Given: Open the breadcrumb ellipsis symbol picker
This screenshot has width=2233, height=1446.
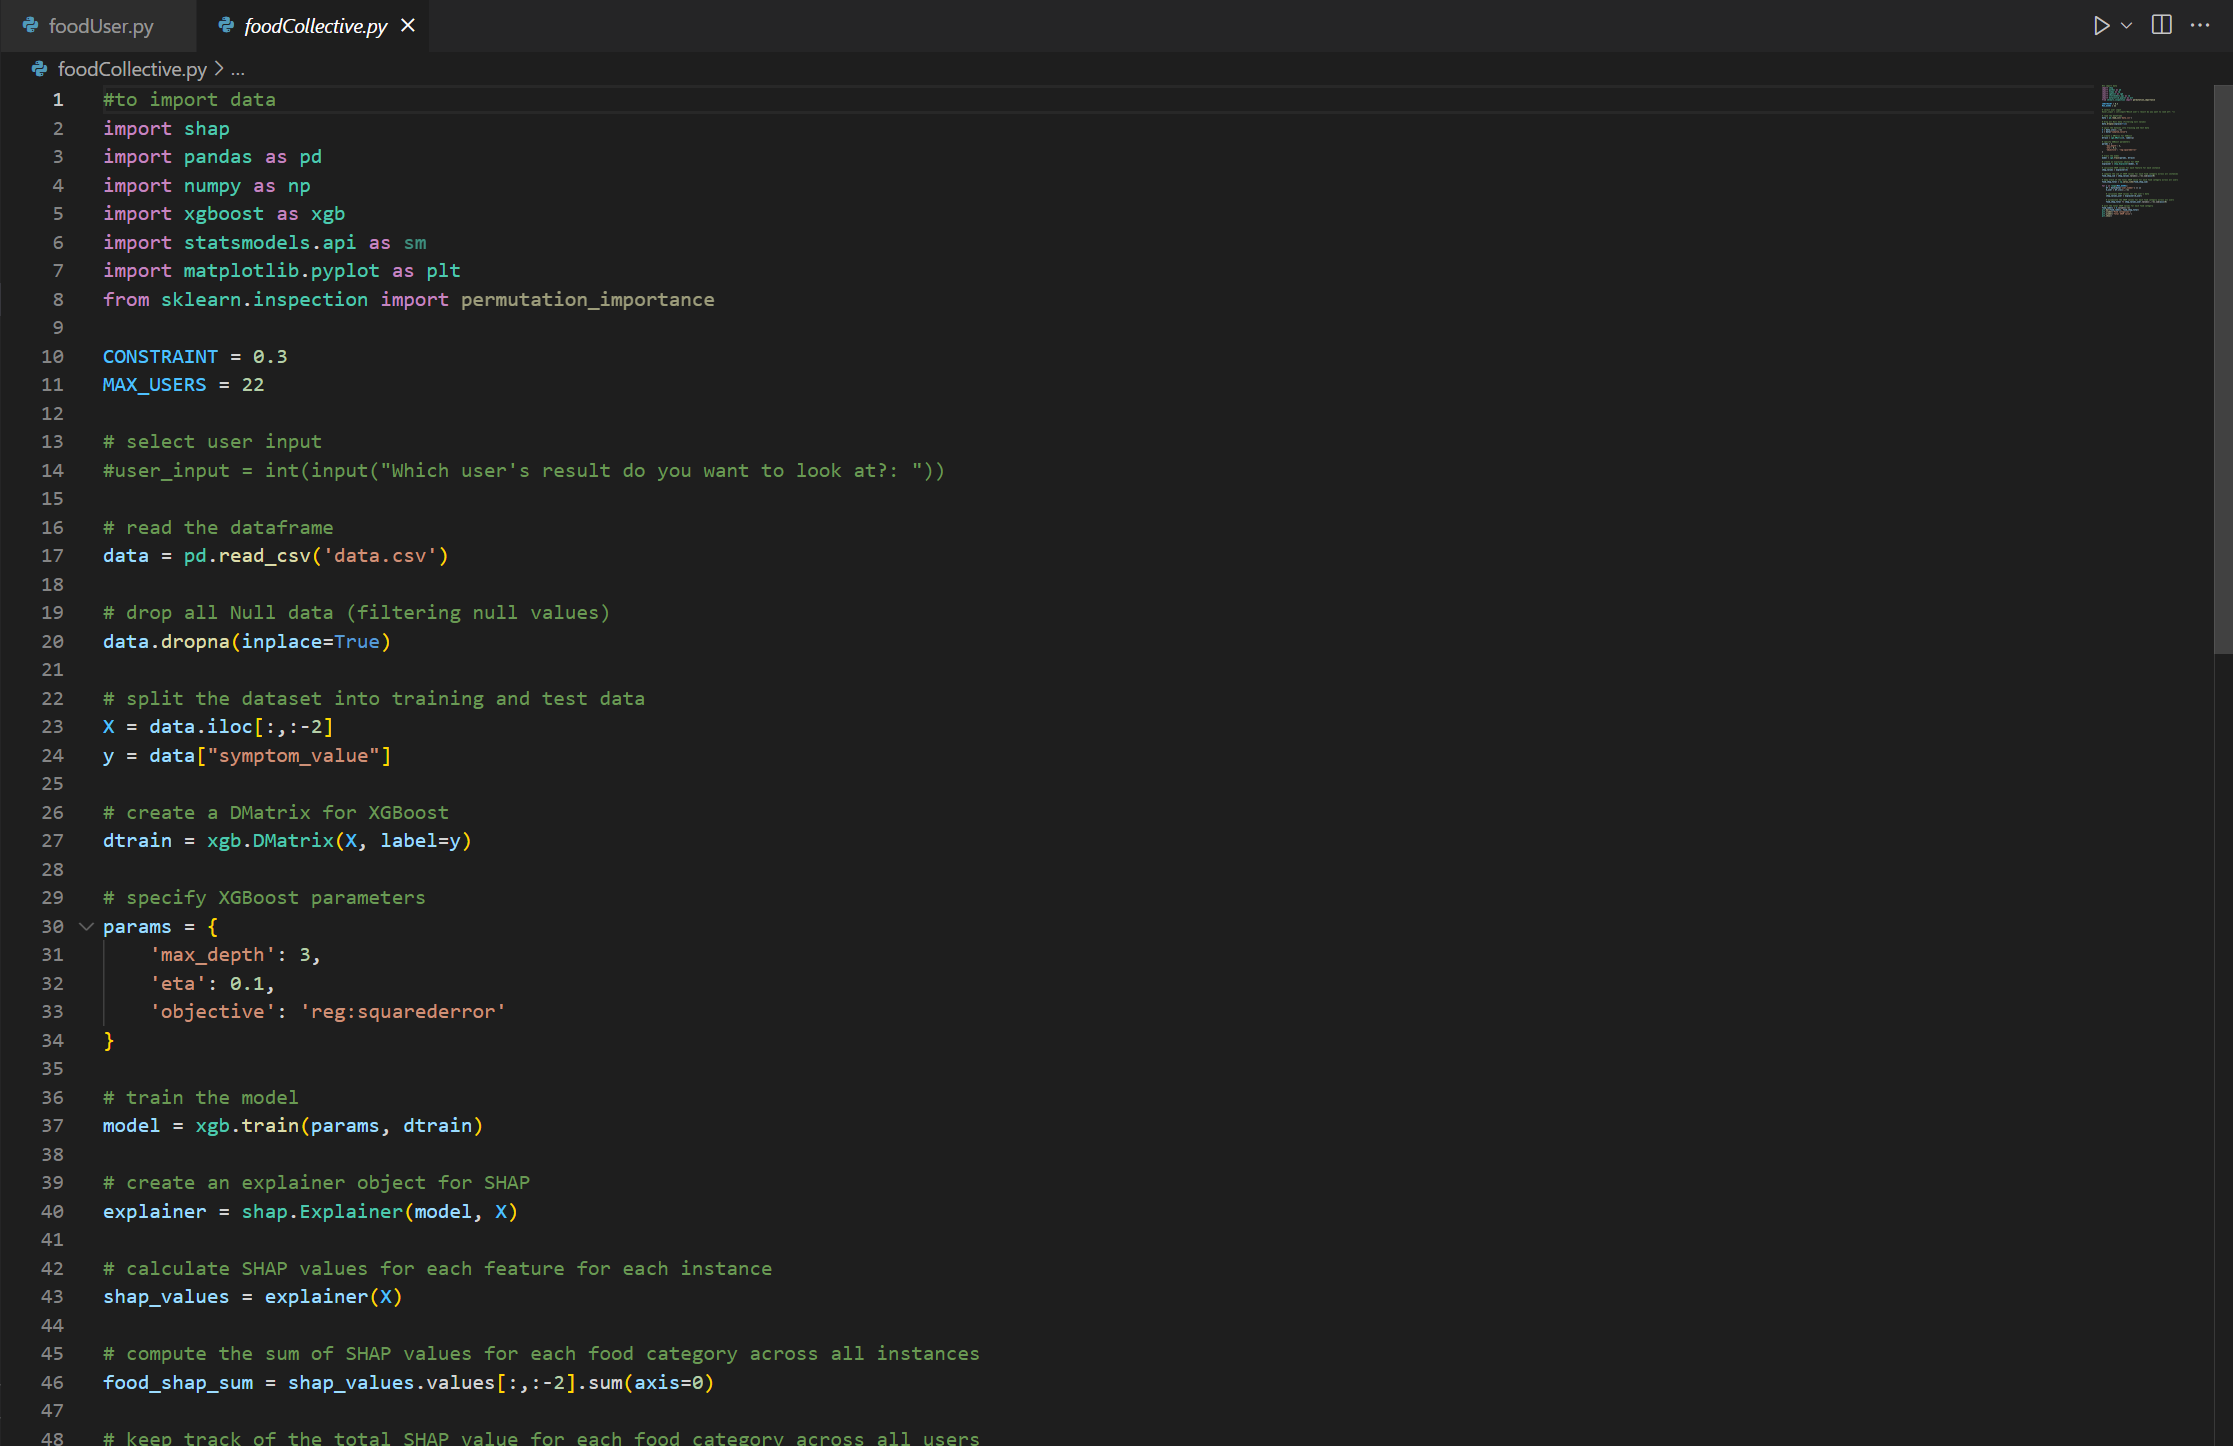Looking at the screenshot, I should tap(238, 70).
